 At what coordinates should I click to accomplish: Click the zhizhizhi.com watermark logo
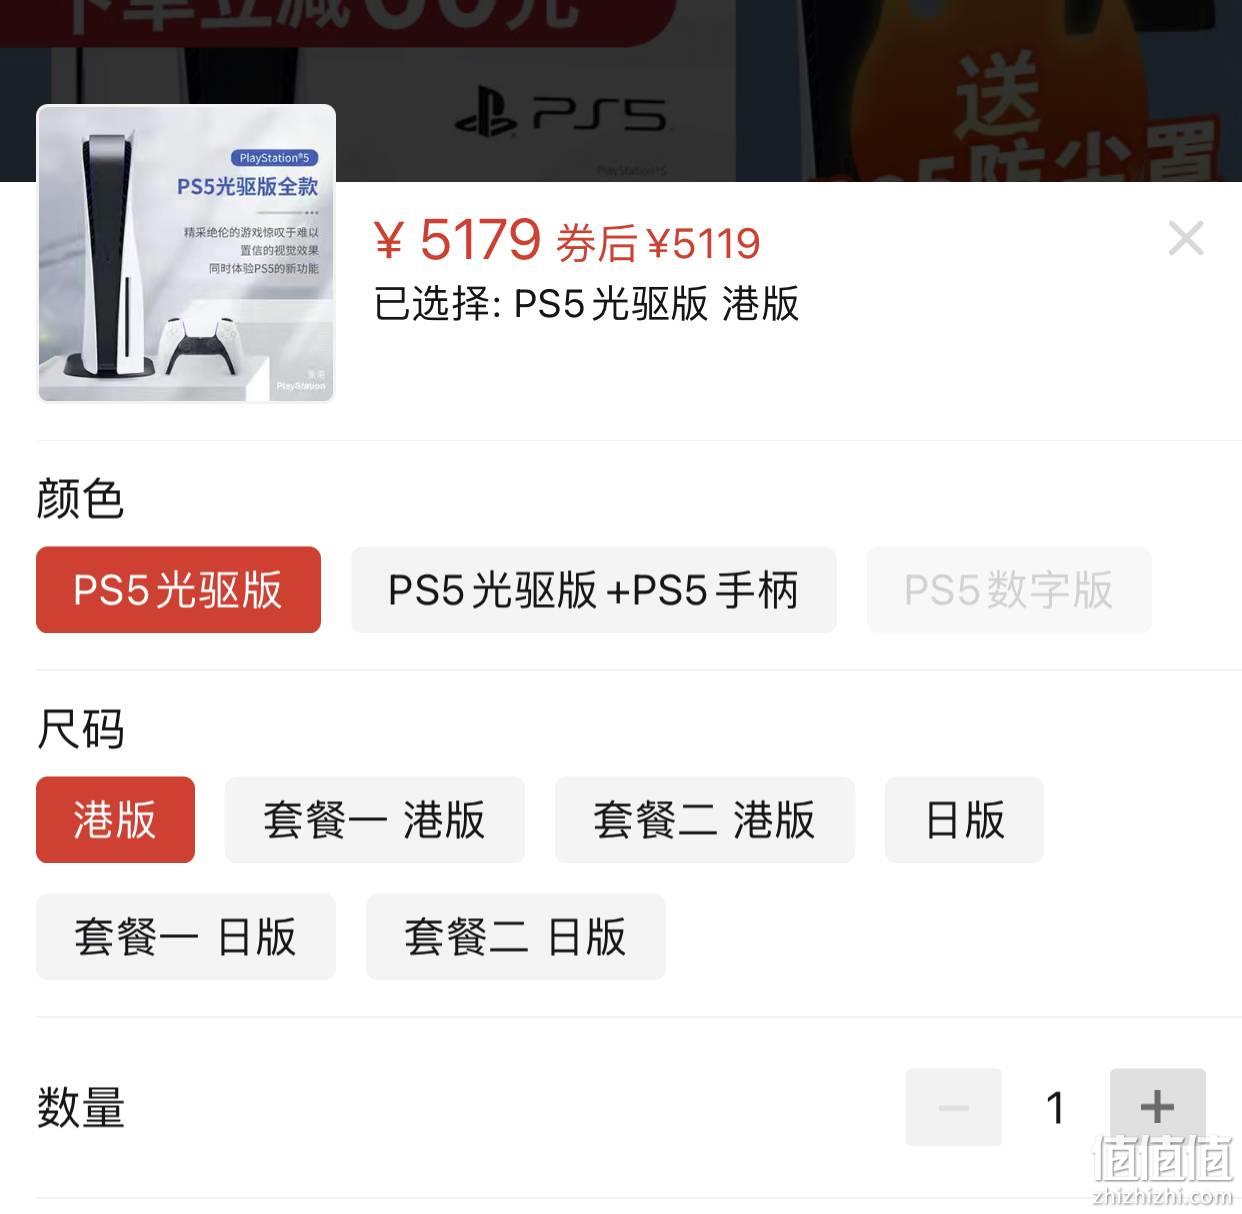(1163, 1170)
